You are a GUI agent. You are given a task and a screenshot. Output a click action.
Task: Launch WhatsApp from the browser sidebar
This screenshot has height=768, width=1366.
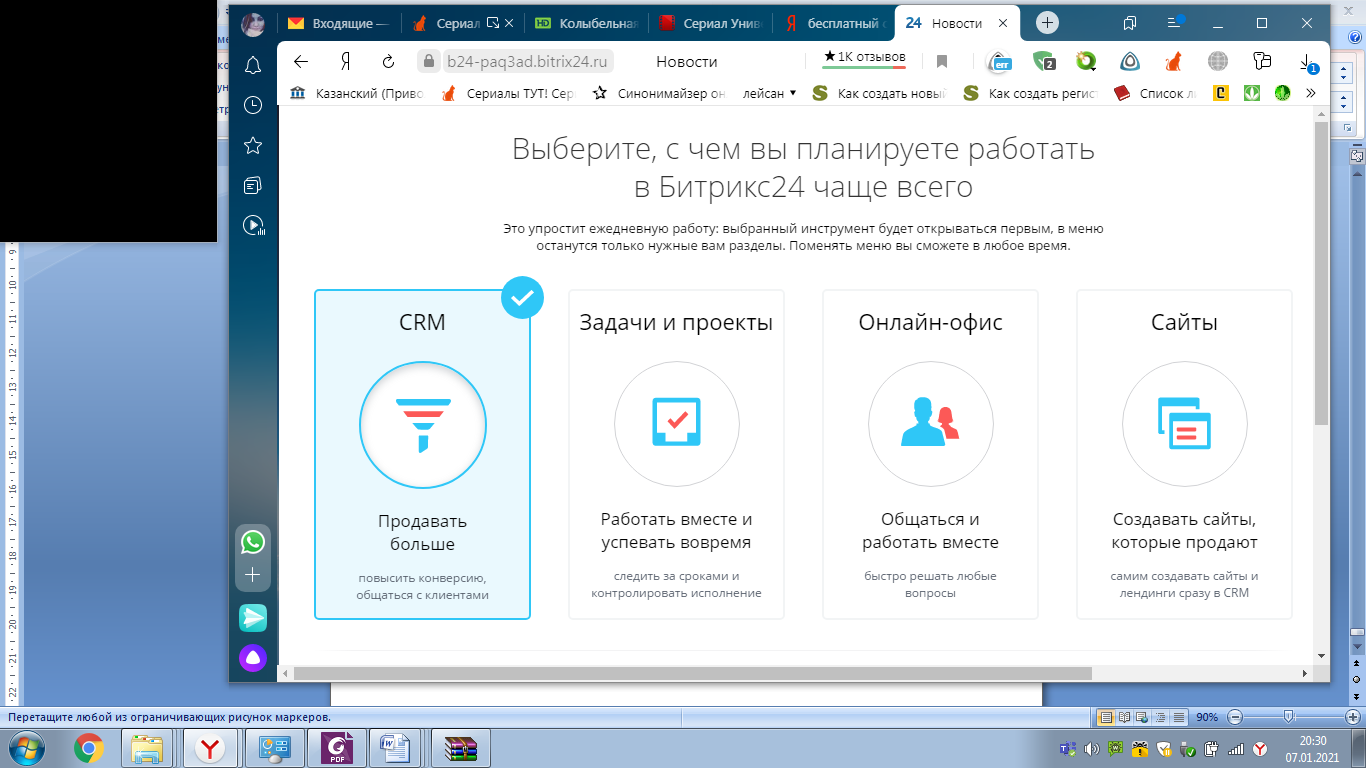[253, 542]
